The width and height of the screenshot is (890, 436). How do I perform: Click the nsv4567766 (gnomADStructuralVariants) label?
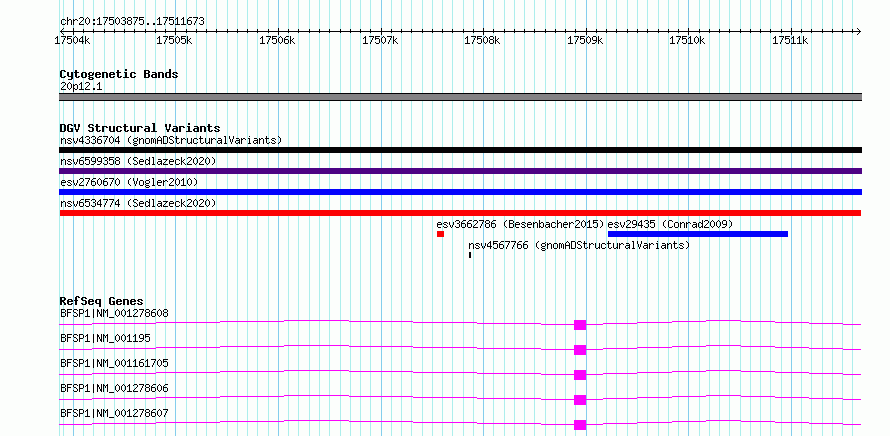point(579,246)
